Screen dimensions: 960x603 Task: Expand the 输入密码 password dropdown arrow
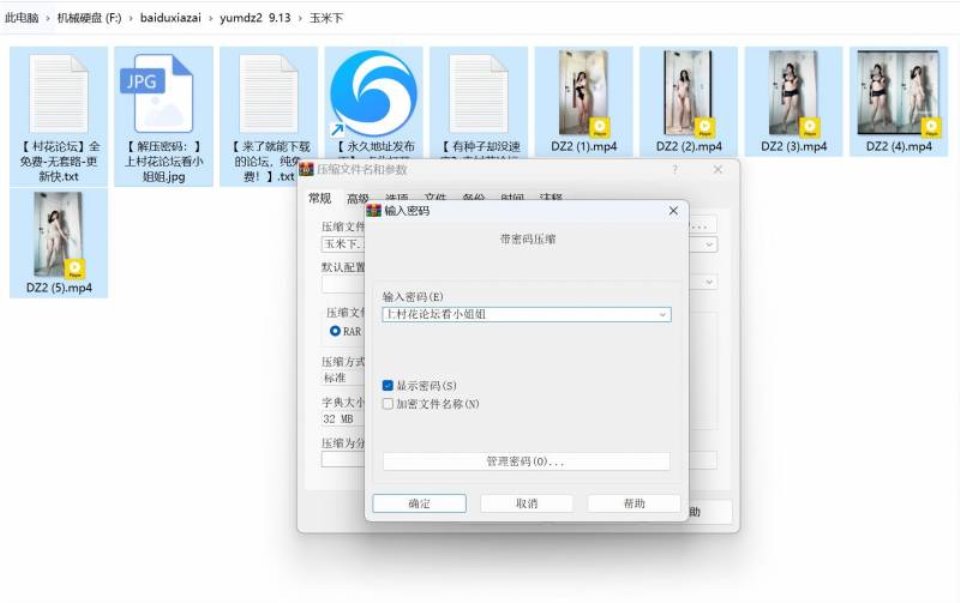[x=662, y=314]
